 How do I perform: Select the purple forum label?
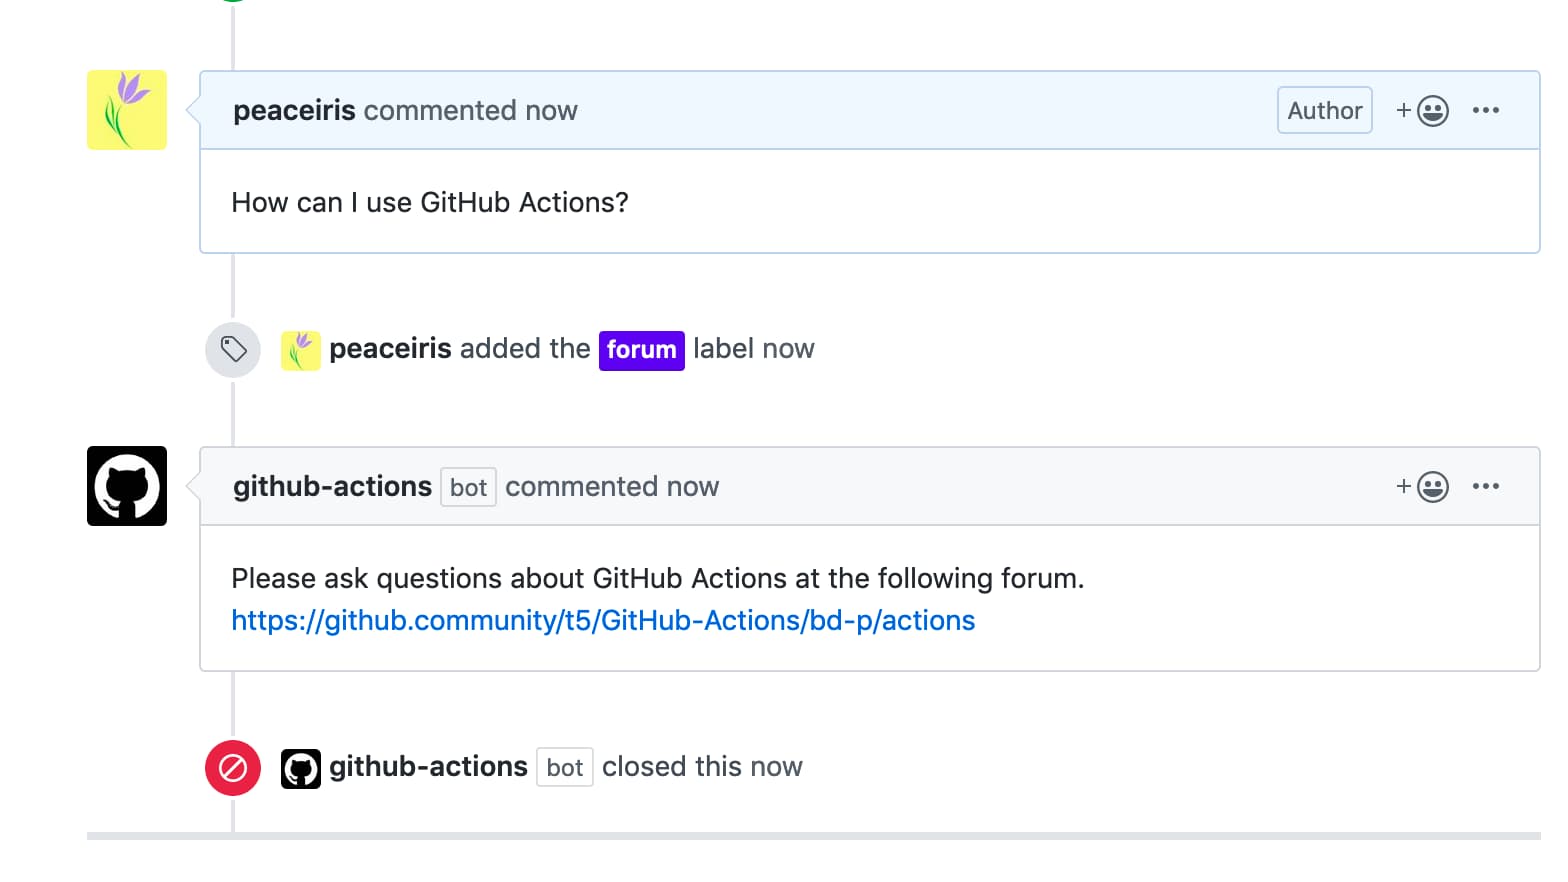click(x=641, y=350)
